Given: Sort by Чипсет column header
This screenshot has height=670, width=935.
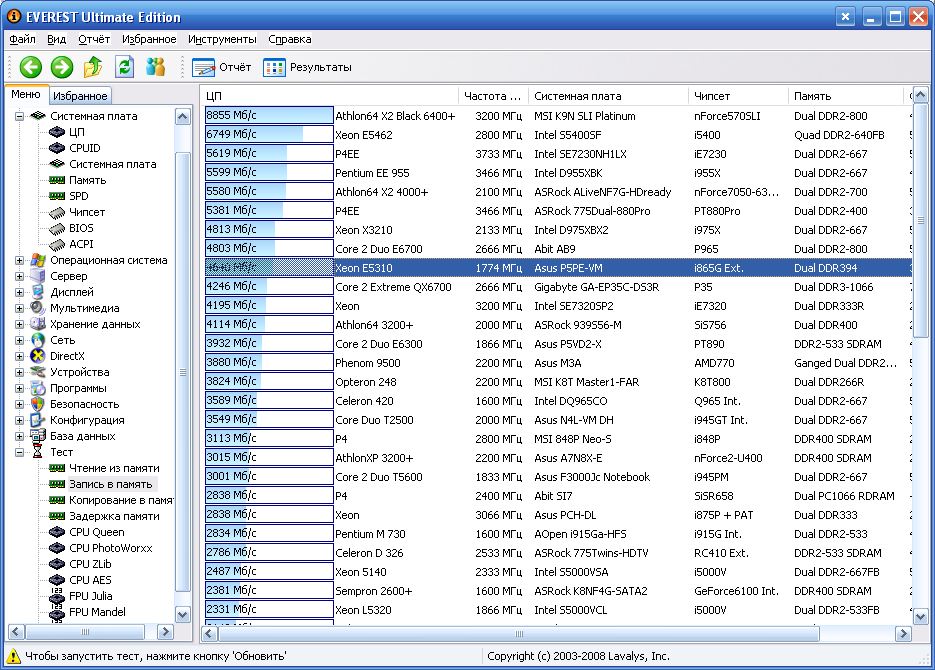Looking at the screenshot, I should point(739,96).
